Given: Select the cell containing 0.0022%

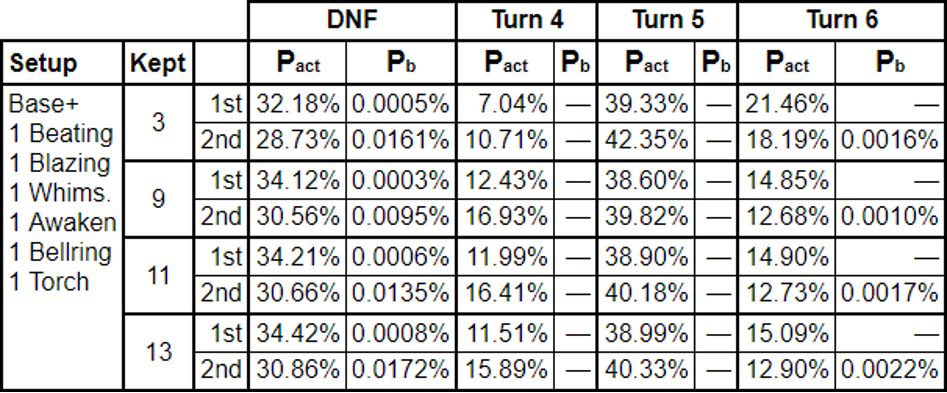Looking at the screenshot, I should [890, 370].
